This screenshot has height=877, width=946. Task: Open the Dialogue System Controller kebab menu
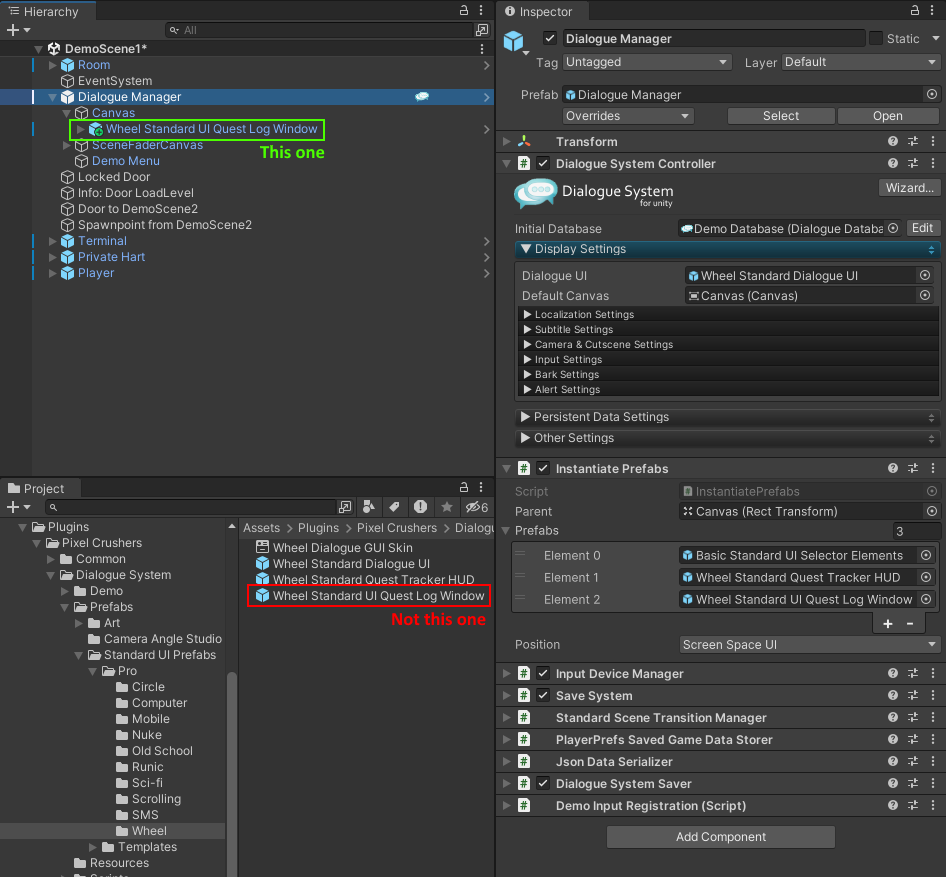(933, 163)
